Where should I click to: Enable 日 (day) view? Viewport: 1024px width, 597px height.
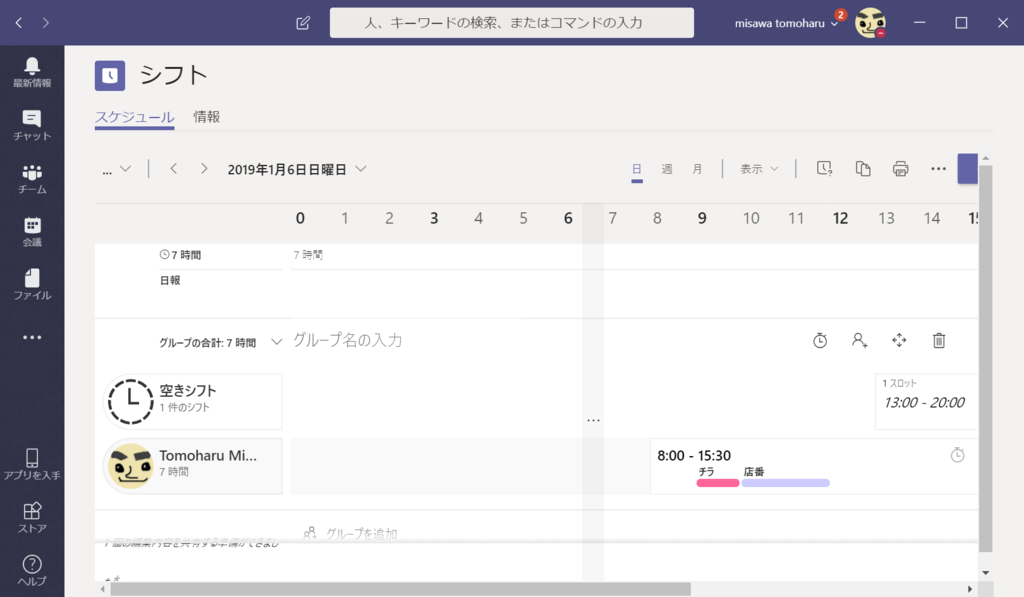pyautogui.click(x=637, y=169)
